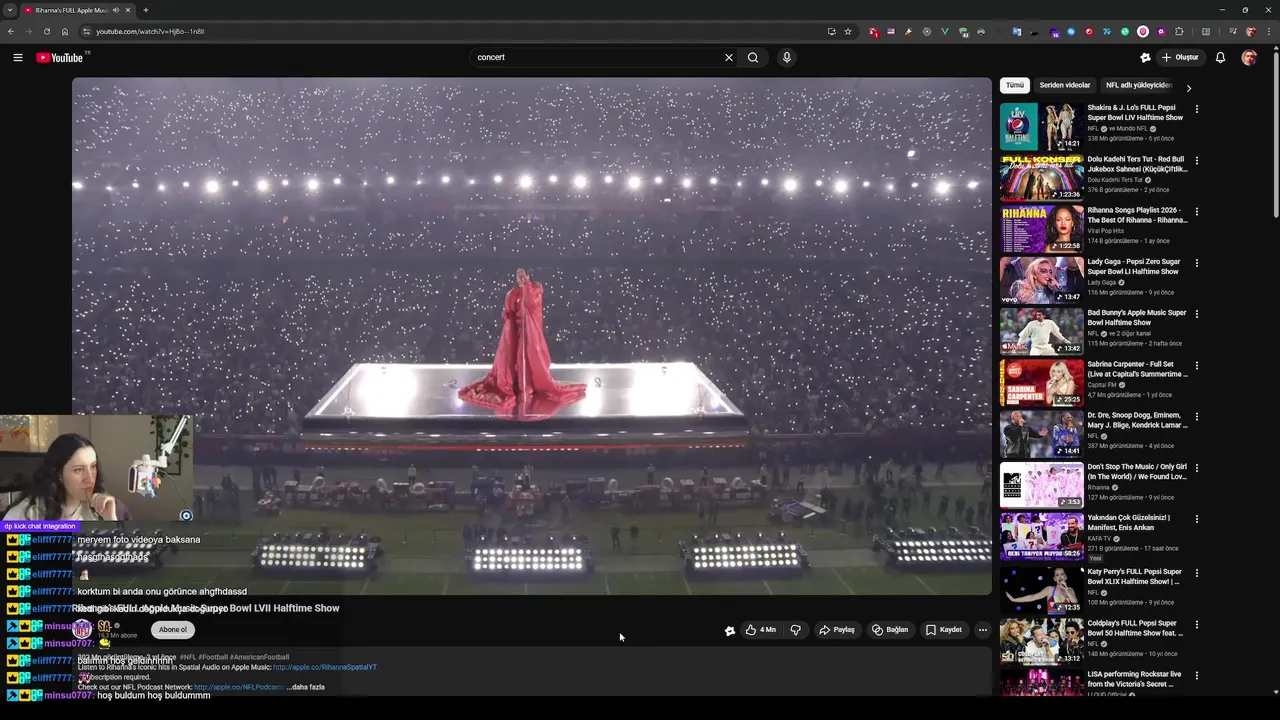Viewport: 1280px width, 720px height.
Task: Run search with the magnifier button
Action: (753, 57)
